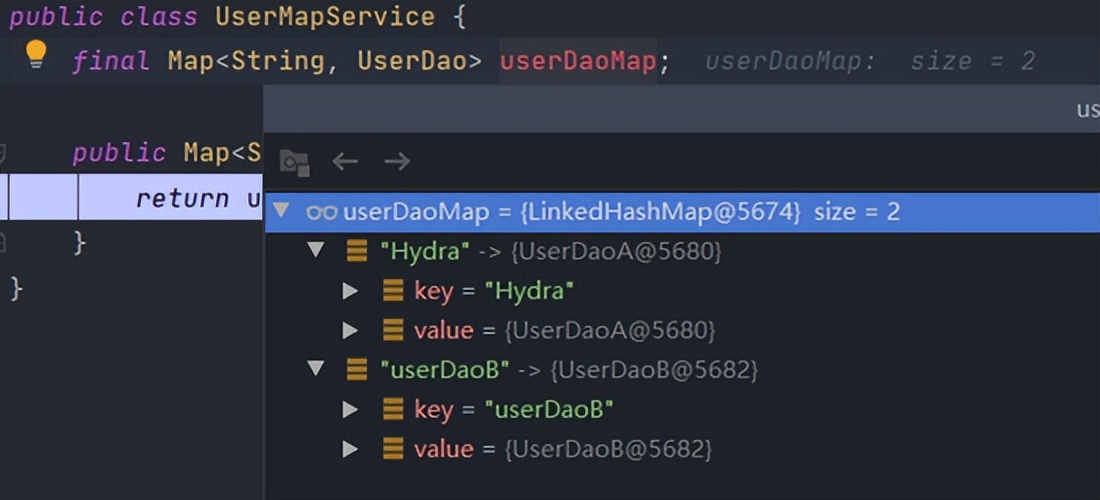Viewport: 1100px width, 500px height.
Task: Collapse the "Hydra" map entry
Action: pos(317,251)
